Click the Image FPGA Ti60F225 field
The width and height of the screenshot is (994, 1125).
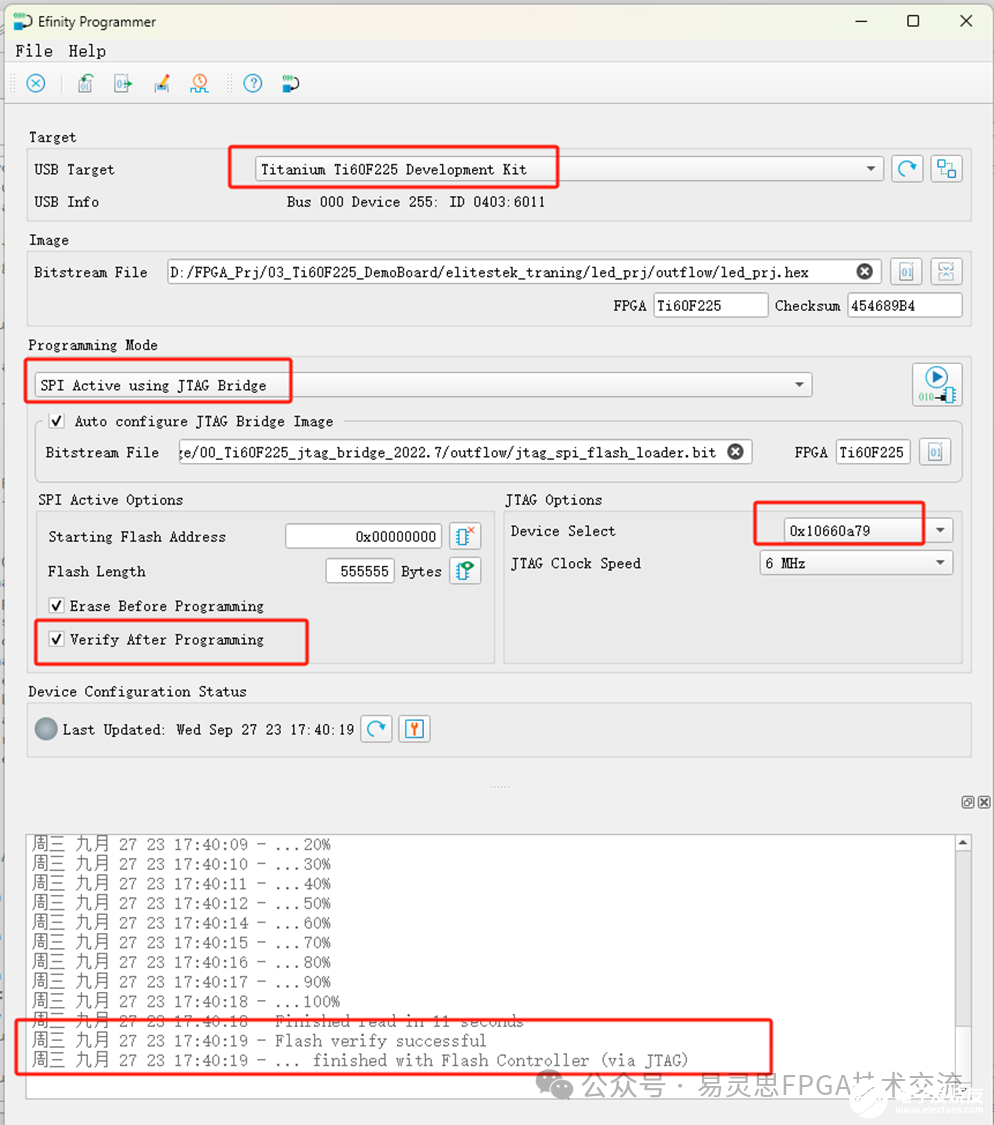[711, 306]
